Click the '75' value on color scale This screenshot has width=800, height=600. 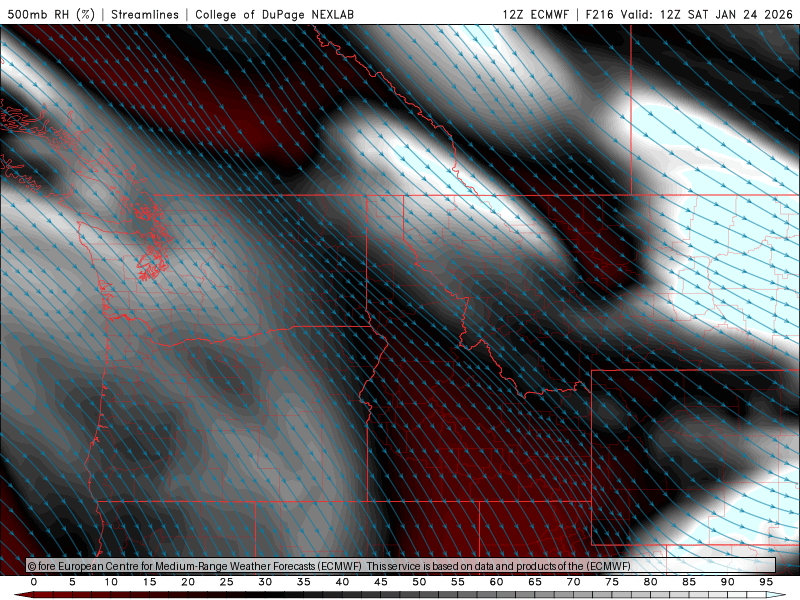tap(612, 582)
